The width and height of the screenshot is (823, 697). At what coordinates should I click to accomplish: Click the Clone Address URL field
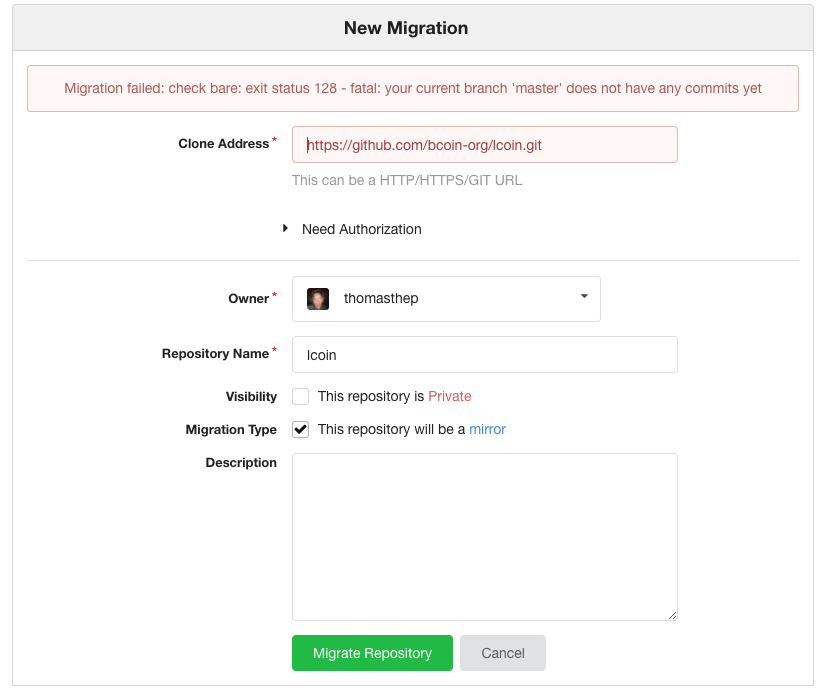point(484,144)
